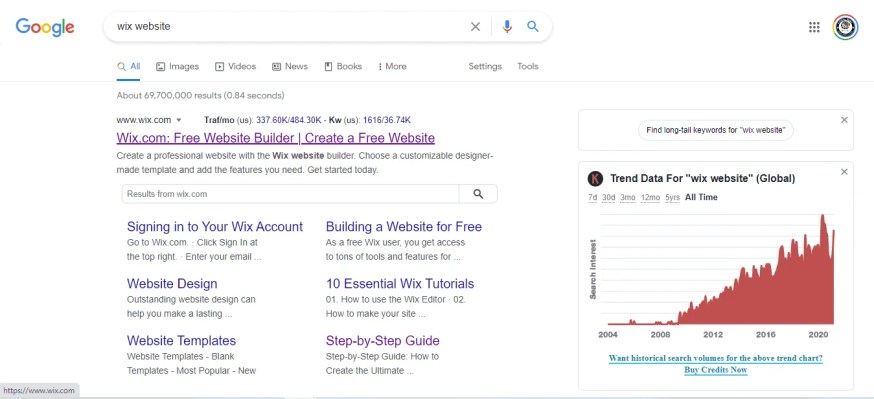Switch to the Books tab

(x=343, y=66)
